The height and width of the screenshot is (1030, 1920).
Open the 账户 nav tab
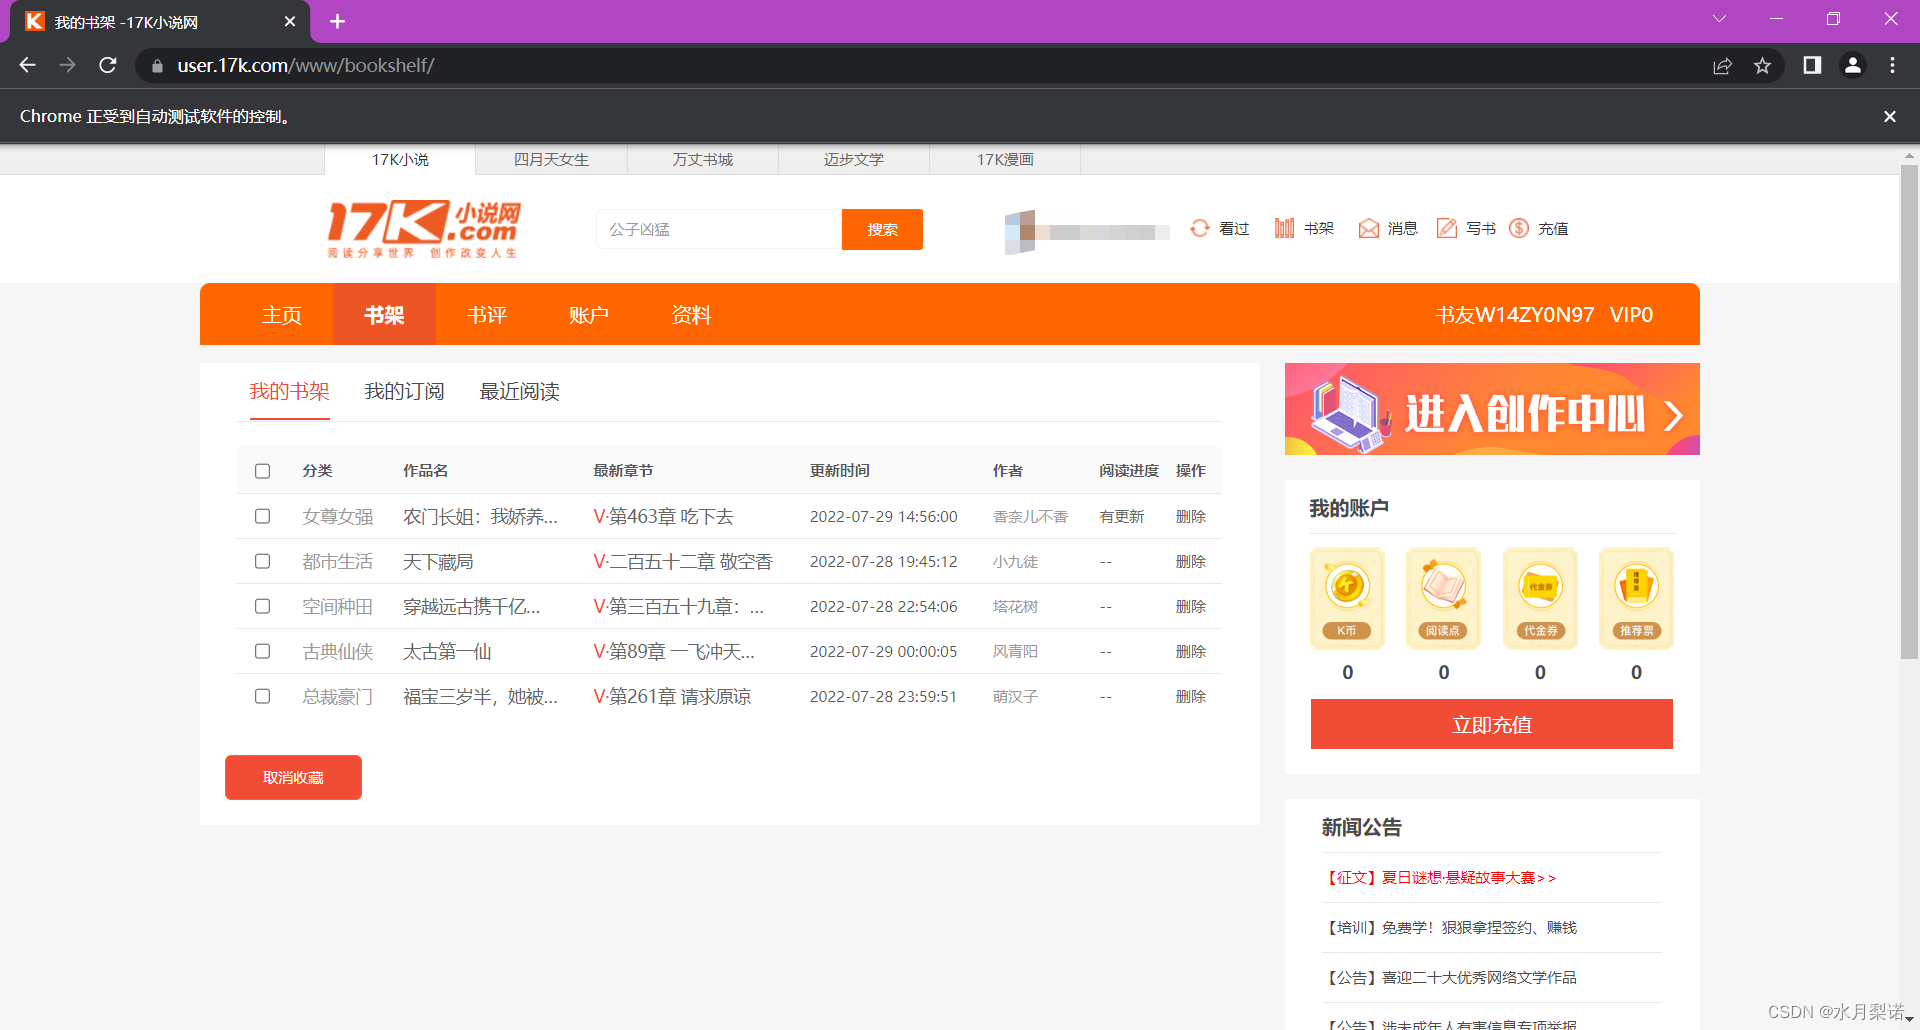pos(589,315)
